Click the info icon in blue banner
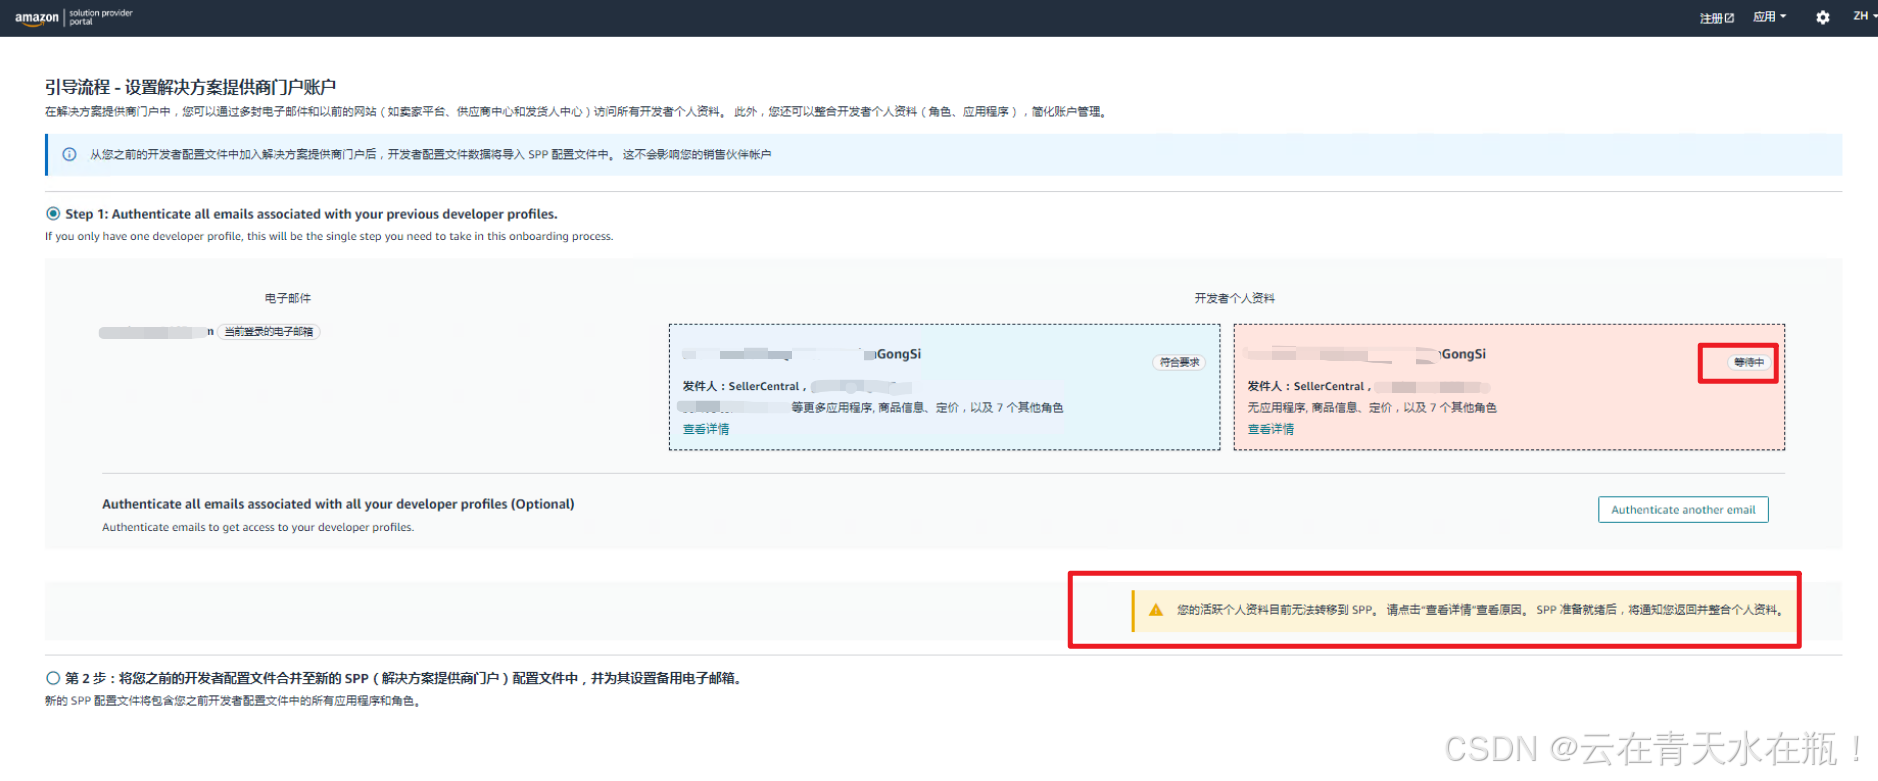Viewport: 1878px width, 781px height. (x=69, y=155)
